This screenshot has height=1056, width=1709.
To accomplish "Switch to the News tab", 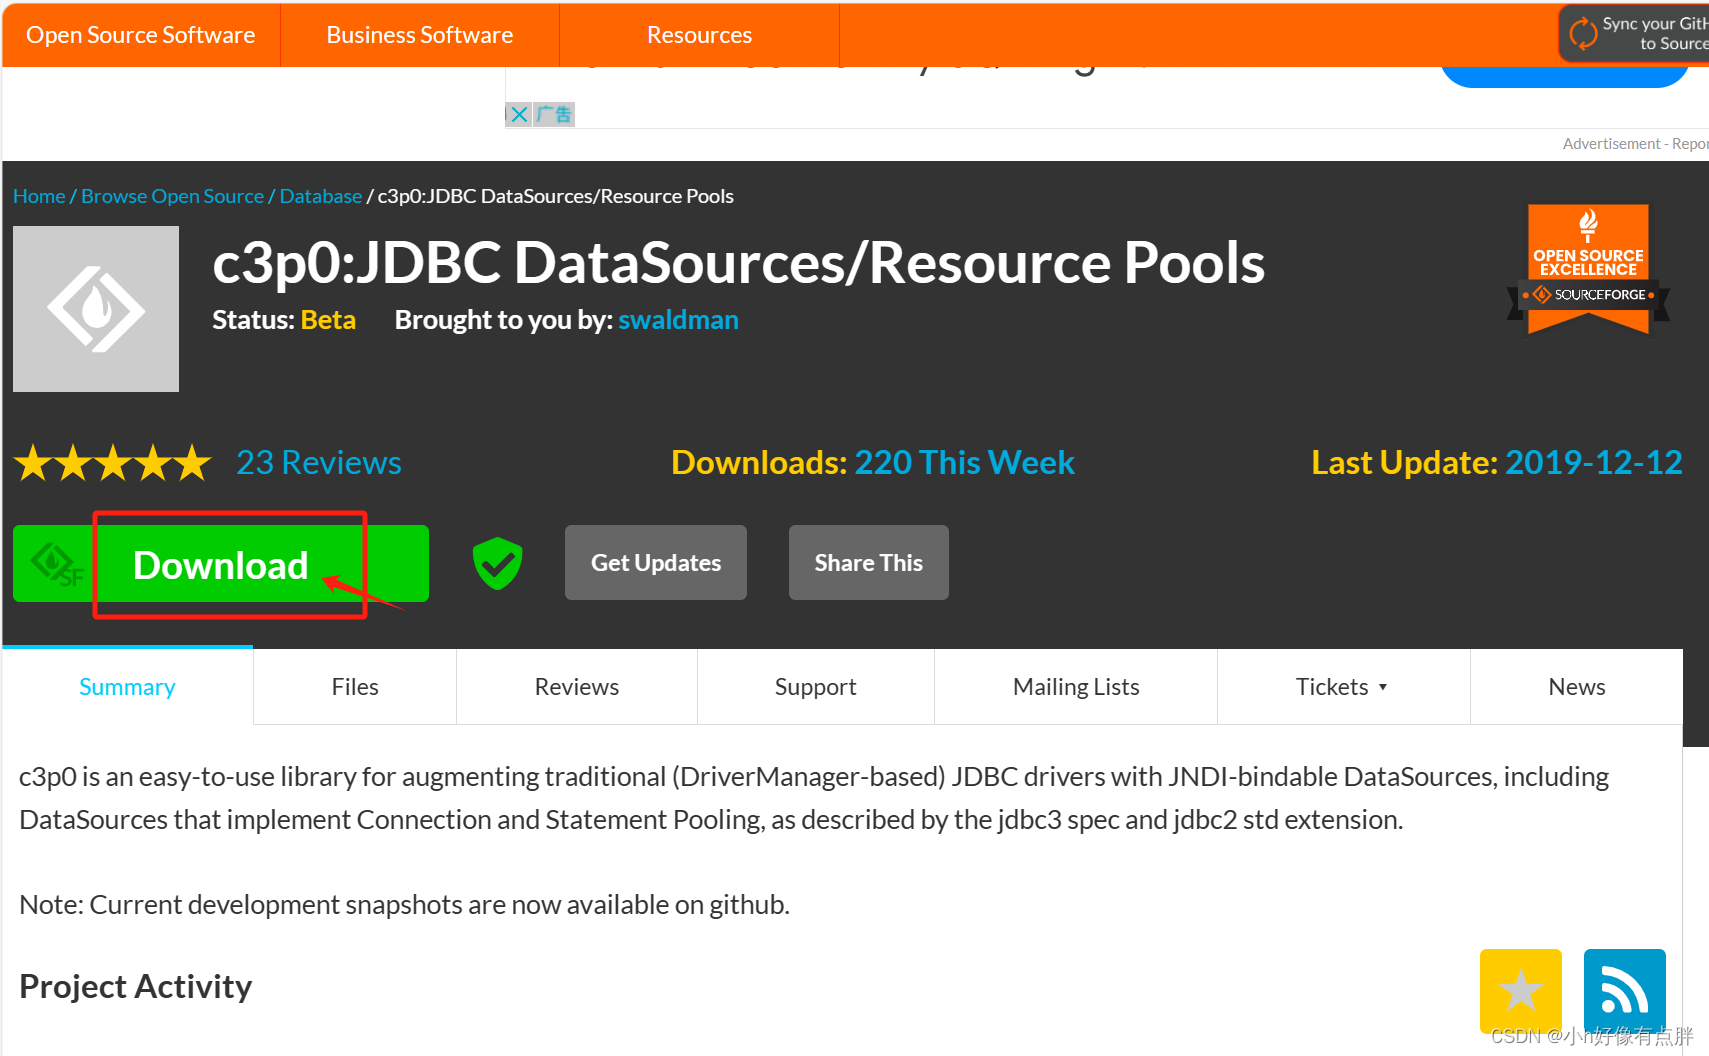I will click(x=1577, y=687).
